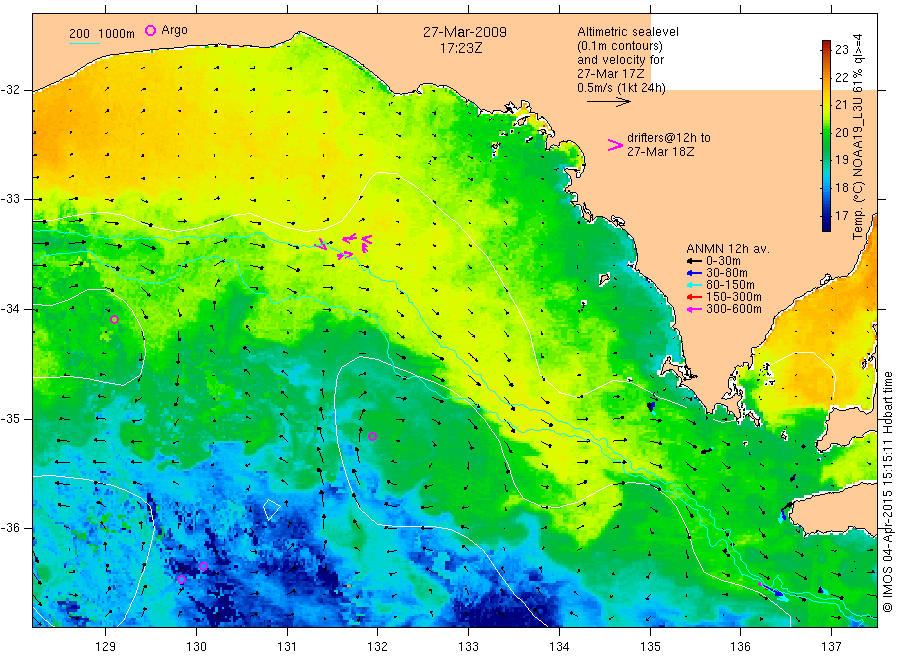Click the '(0.1m contours)' text
This screenshot has width=900, height=660.
(620, 46)
